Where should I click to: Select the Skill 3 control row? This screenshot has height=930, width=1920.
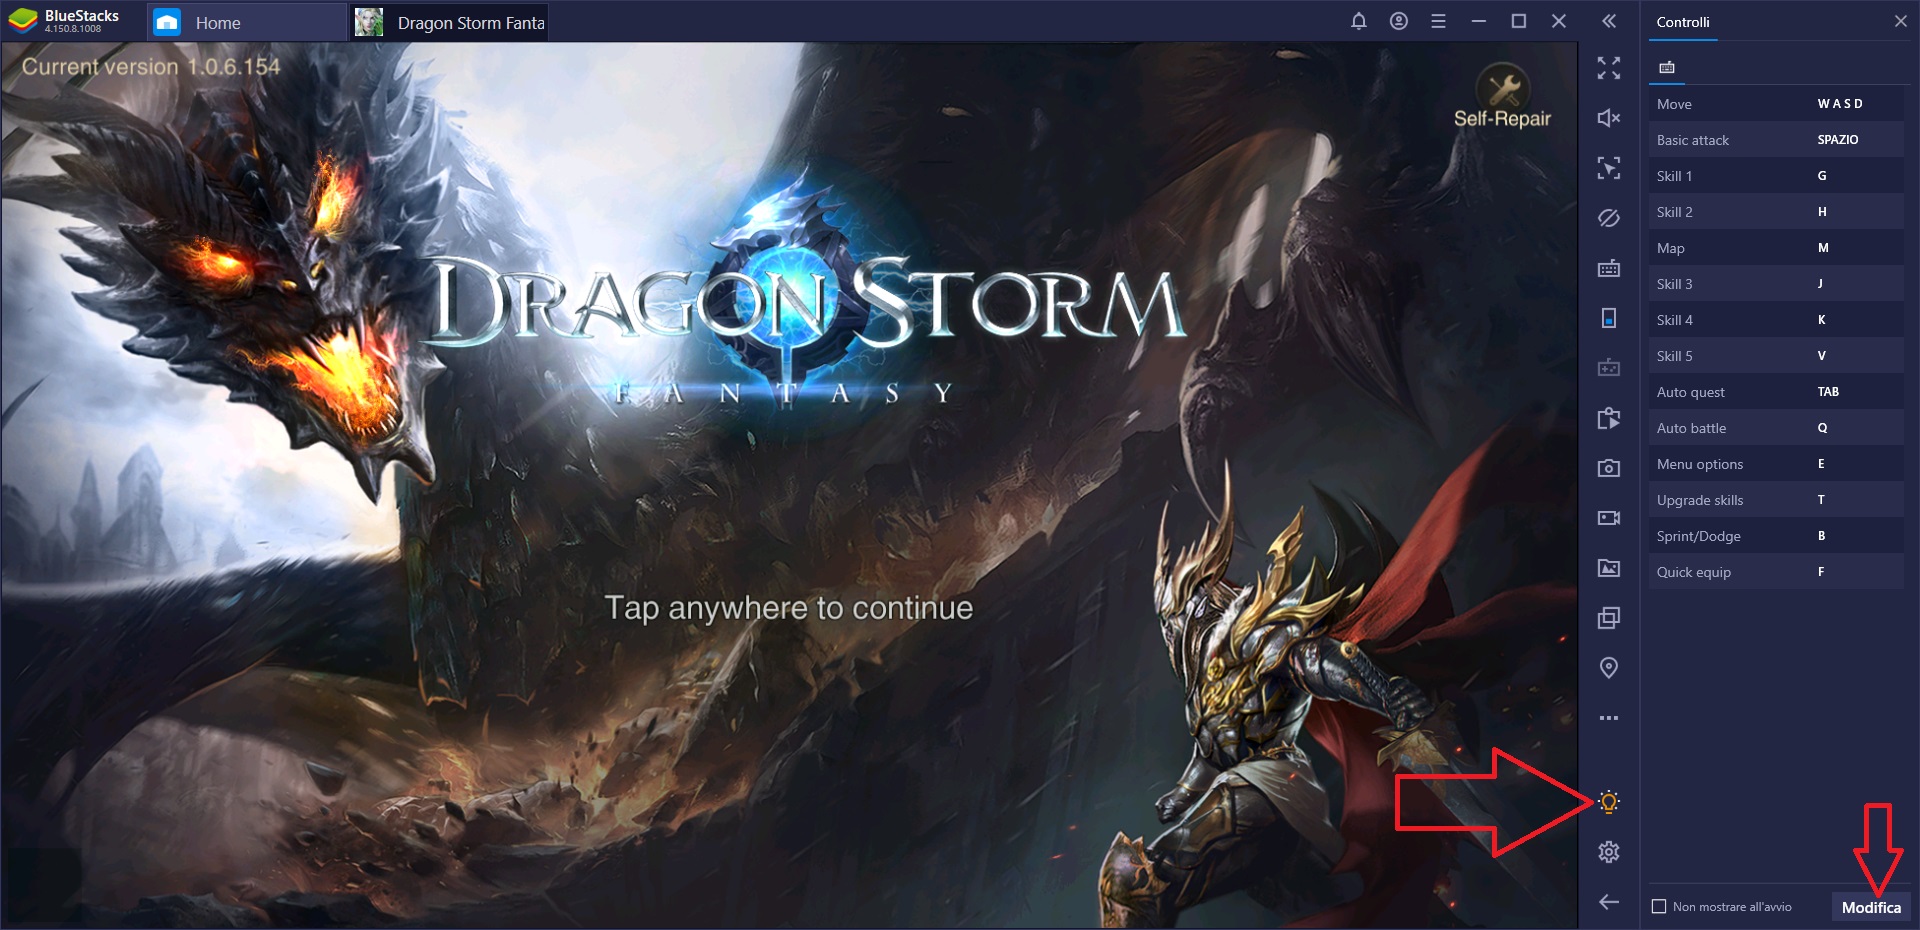(x=1776, y=284)
